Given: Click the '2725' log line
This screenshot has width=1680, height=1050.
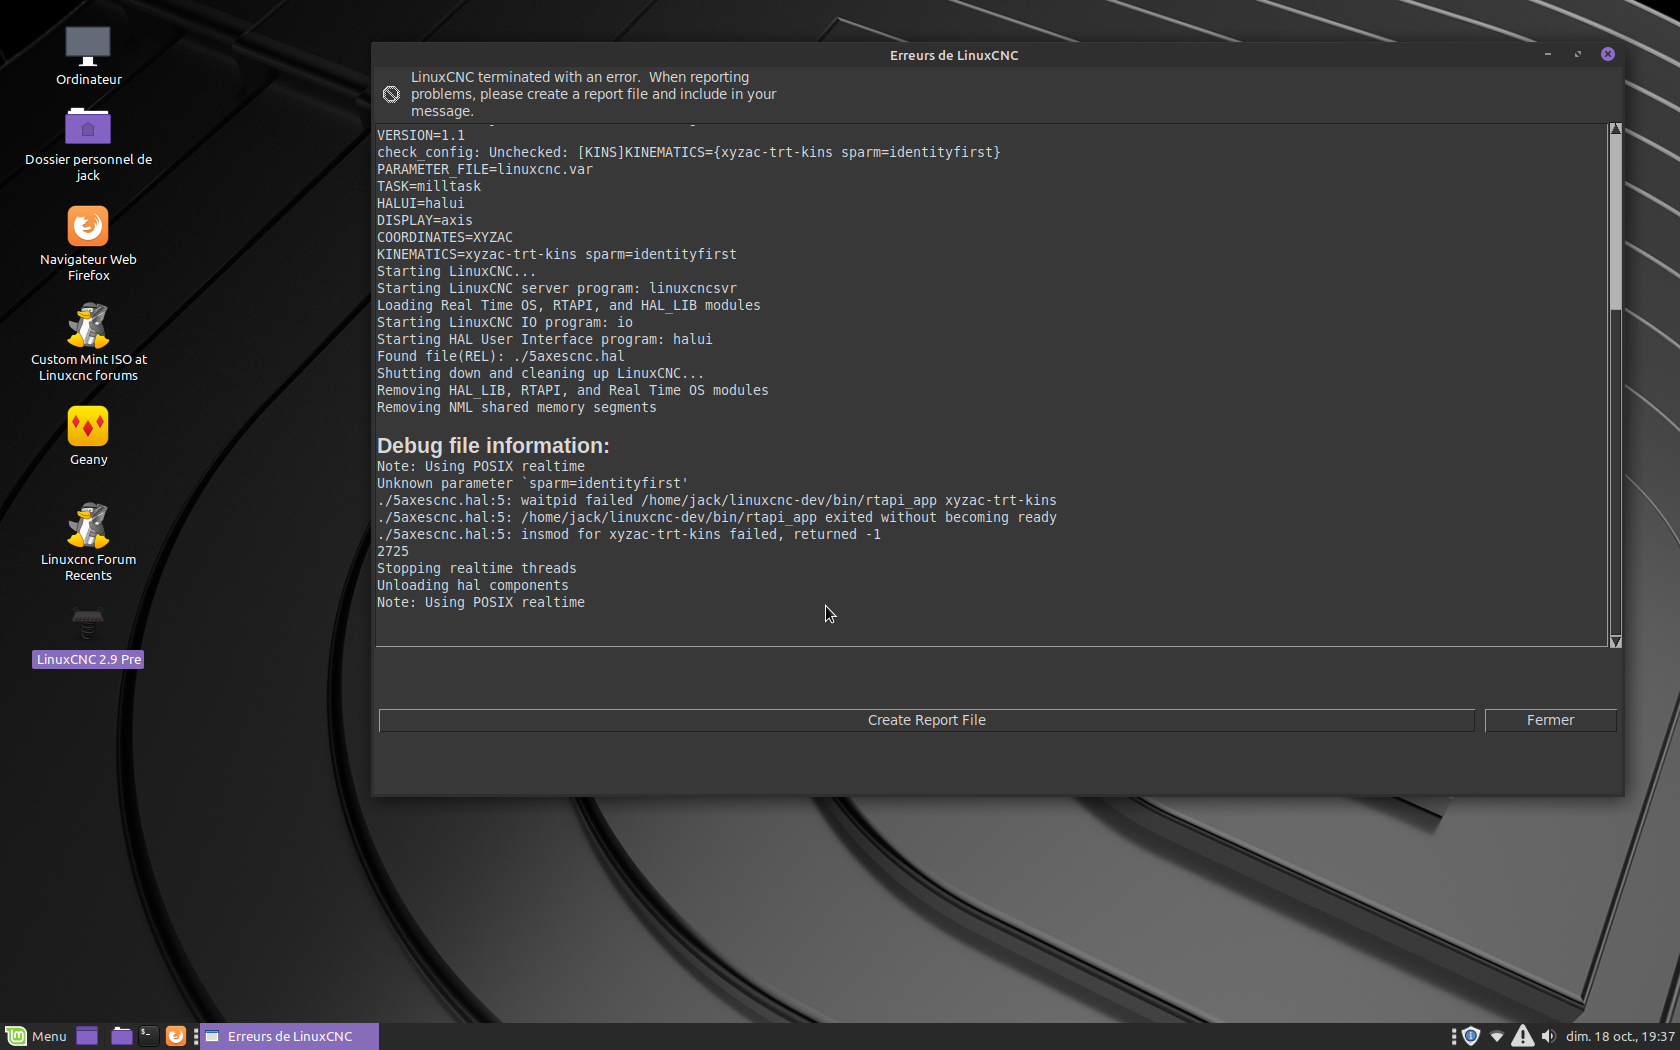Looking at the screenshot, I should (392, 551).
